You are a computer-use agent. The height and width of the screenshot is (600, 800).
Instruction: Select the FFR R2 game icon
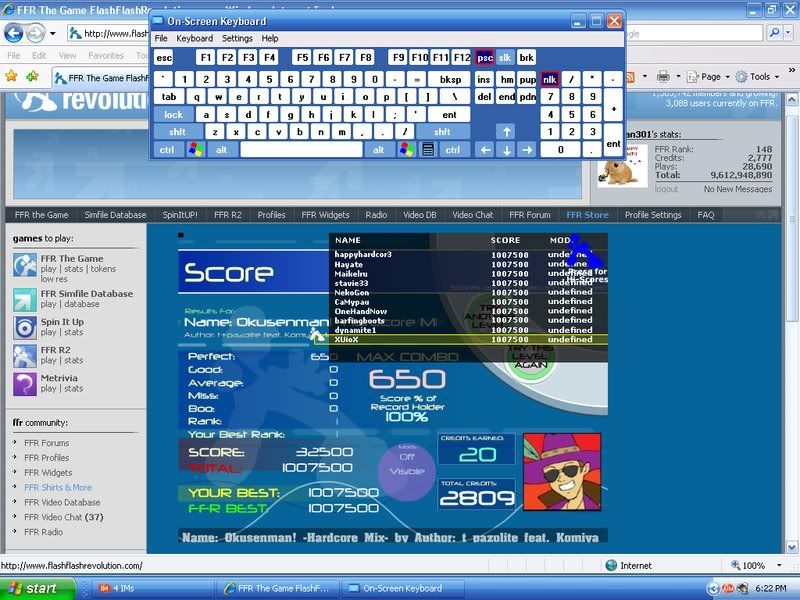tap(25, 355)
